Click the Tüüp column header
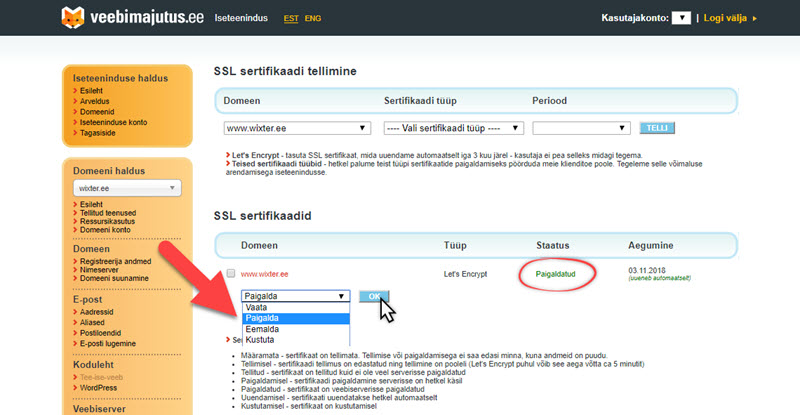The width and height of the screenshot is (800, 415). 455,246
